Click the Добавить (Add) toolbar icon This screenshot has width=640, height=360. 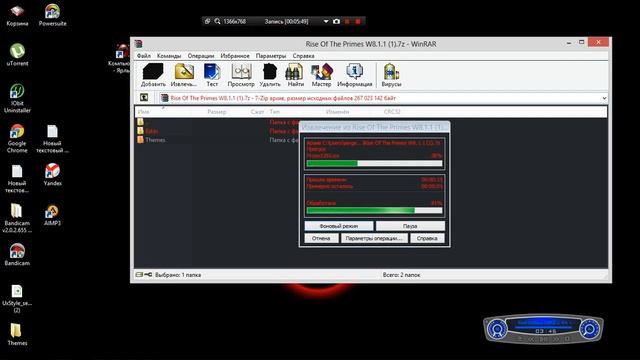153,75
